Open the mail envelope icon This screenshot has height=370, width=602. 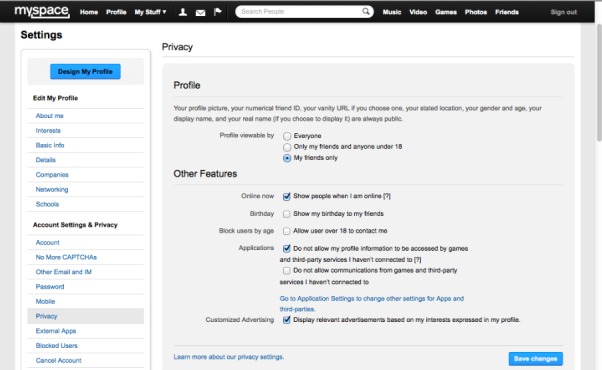[200, 13]
